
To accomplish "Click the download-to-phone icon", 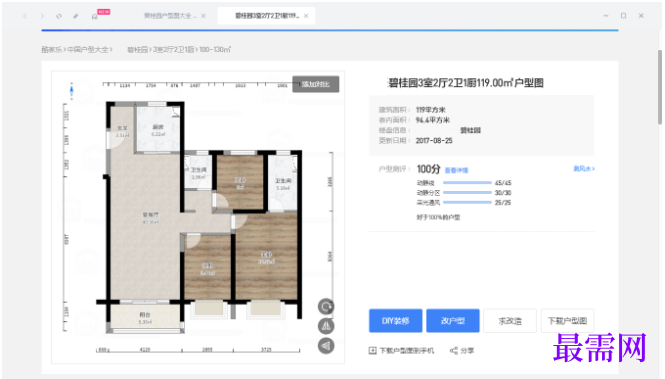I will 372,351.
